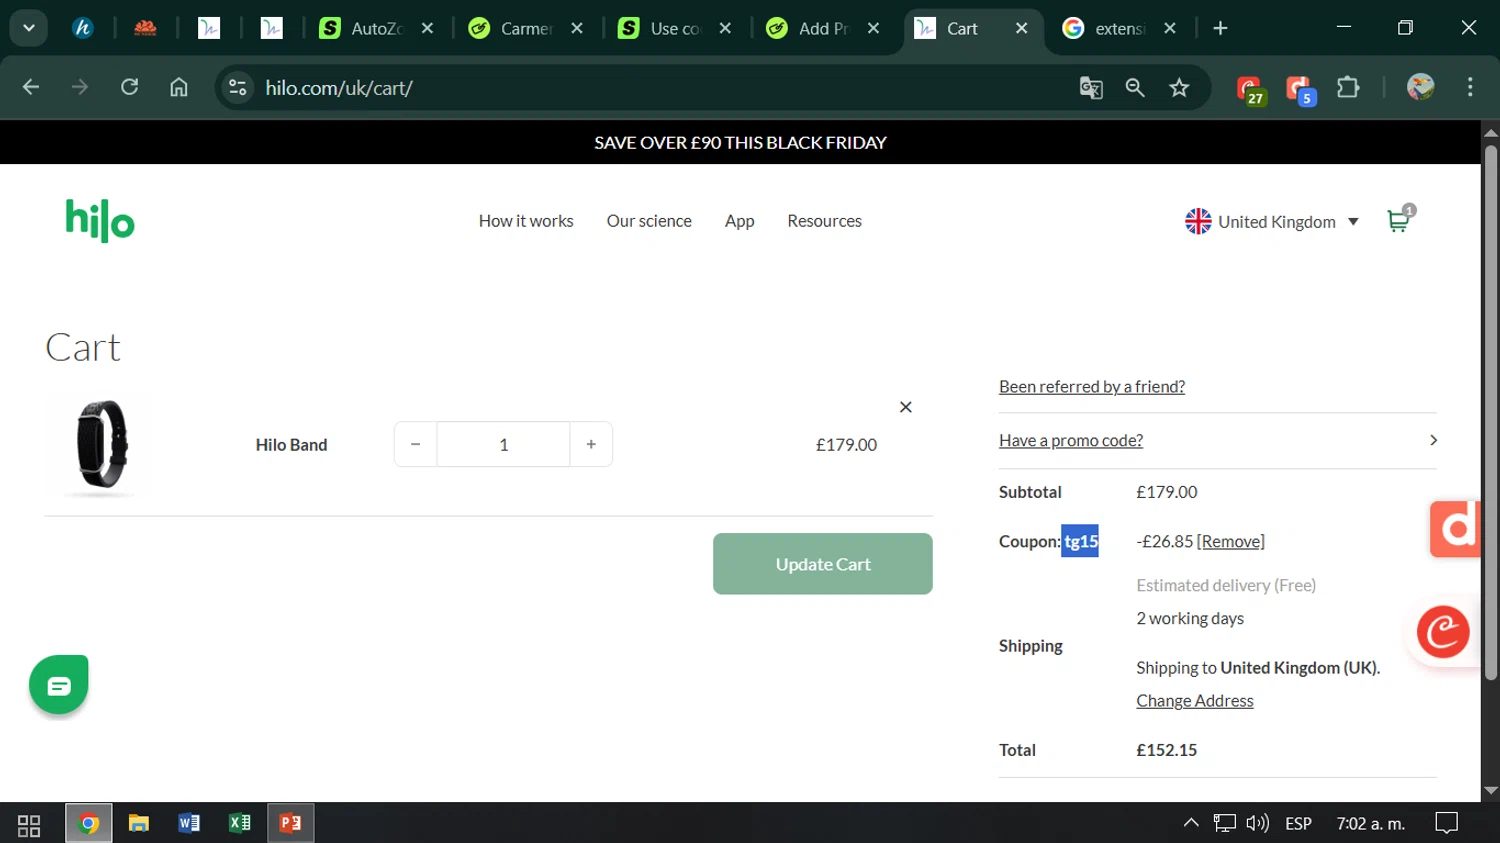
Task: Open the Chrome profile avatar
Action: tap(1420, 87)
